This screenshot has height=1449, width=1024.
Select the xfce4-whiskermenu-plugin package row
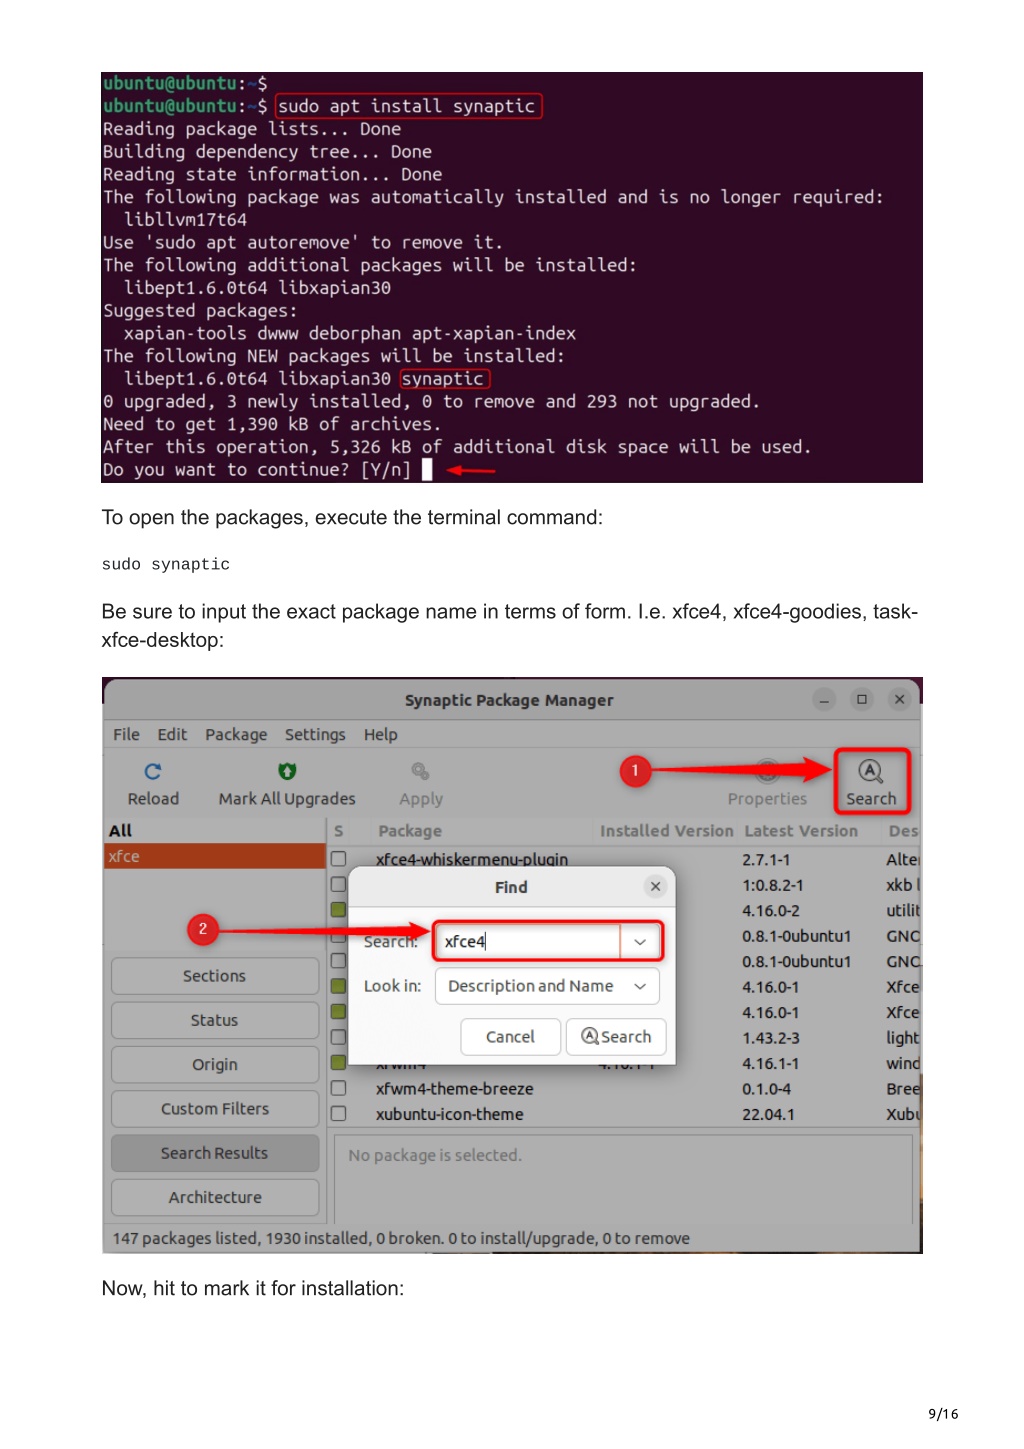tap(625, 859)
